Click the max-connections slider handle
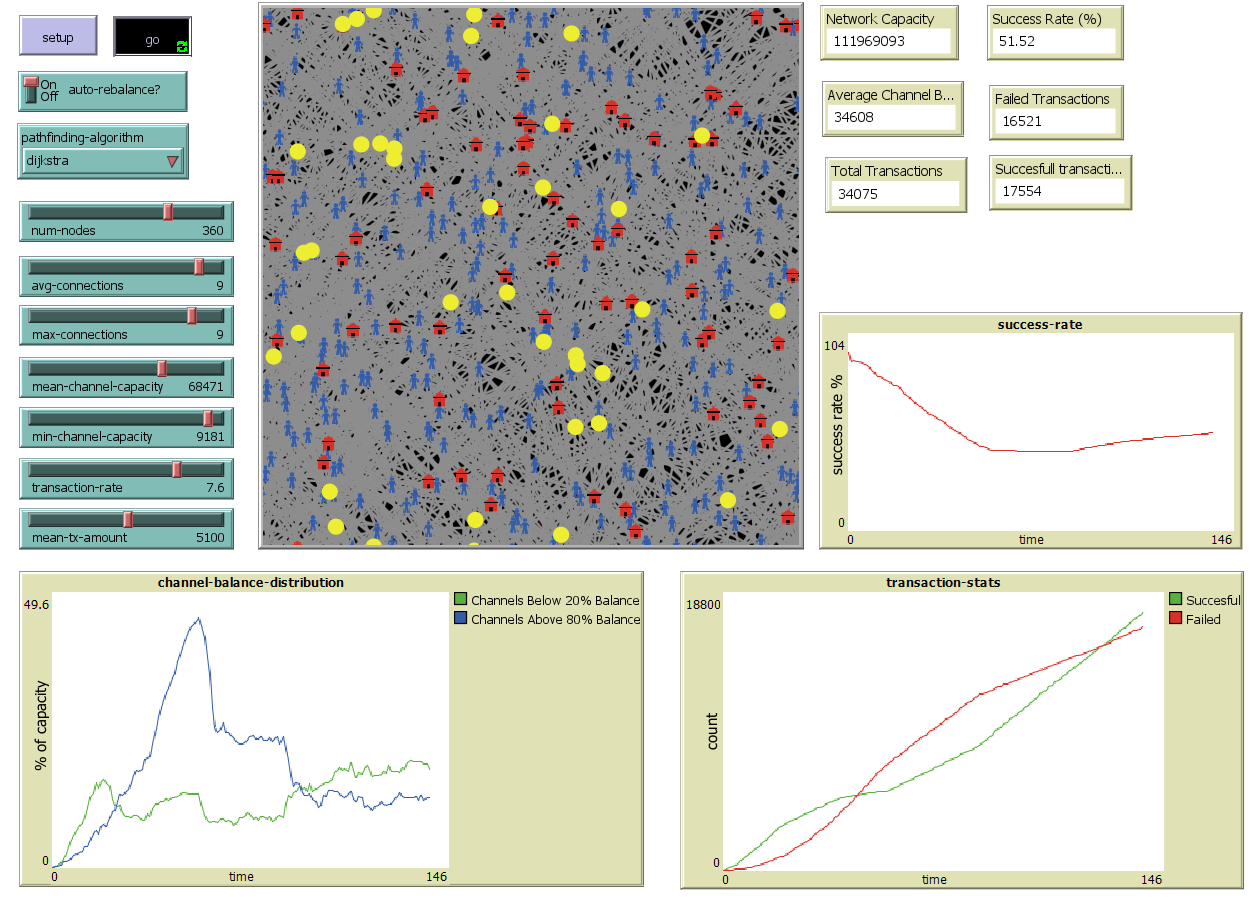Screen dimensions: 1251x899 click(x=192, y=316)
